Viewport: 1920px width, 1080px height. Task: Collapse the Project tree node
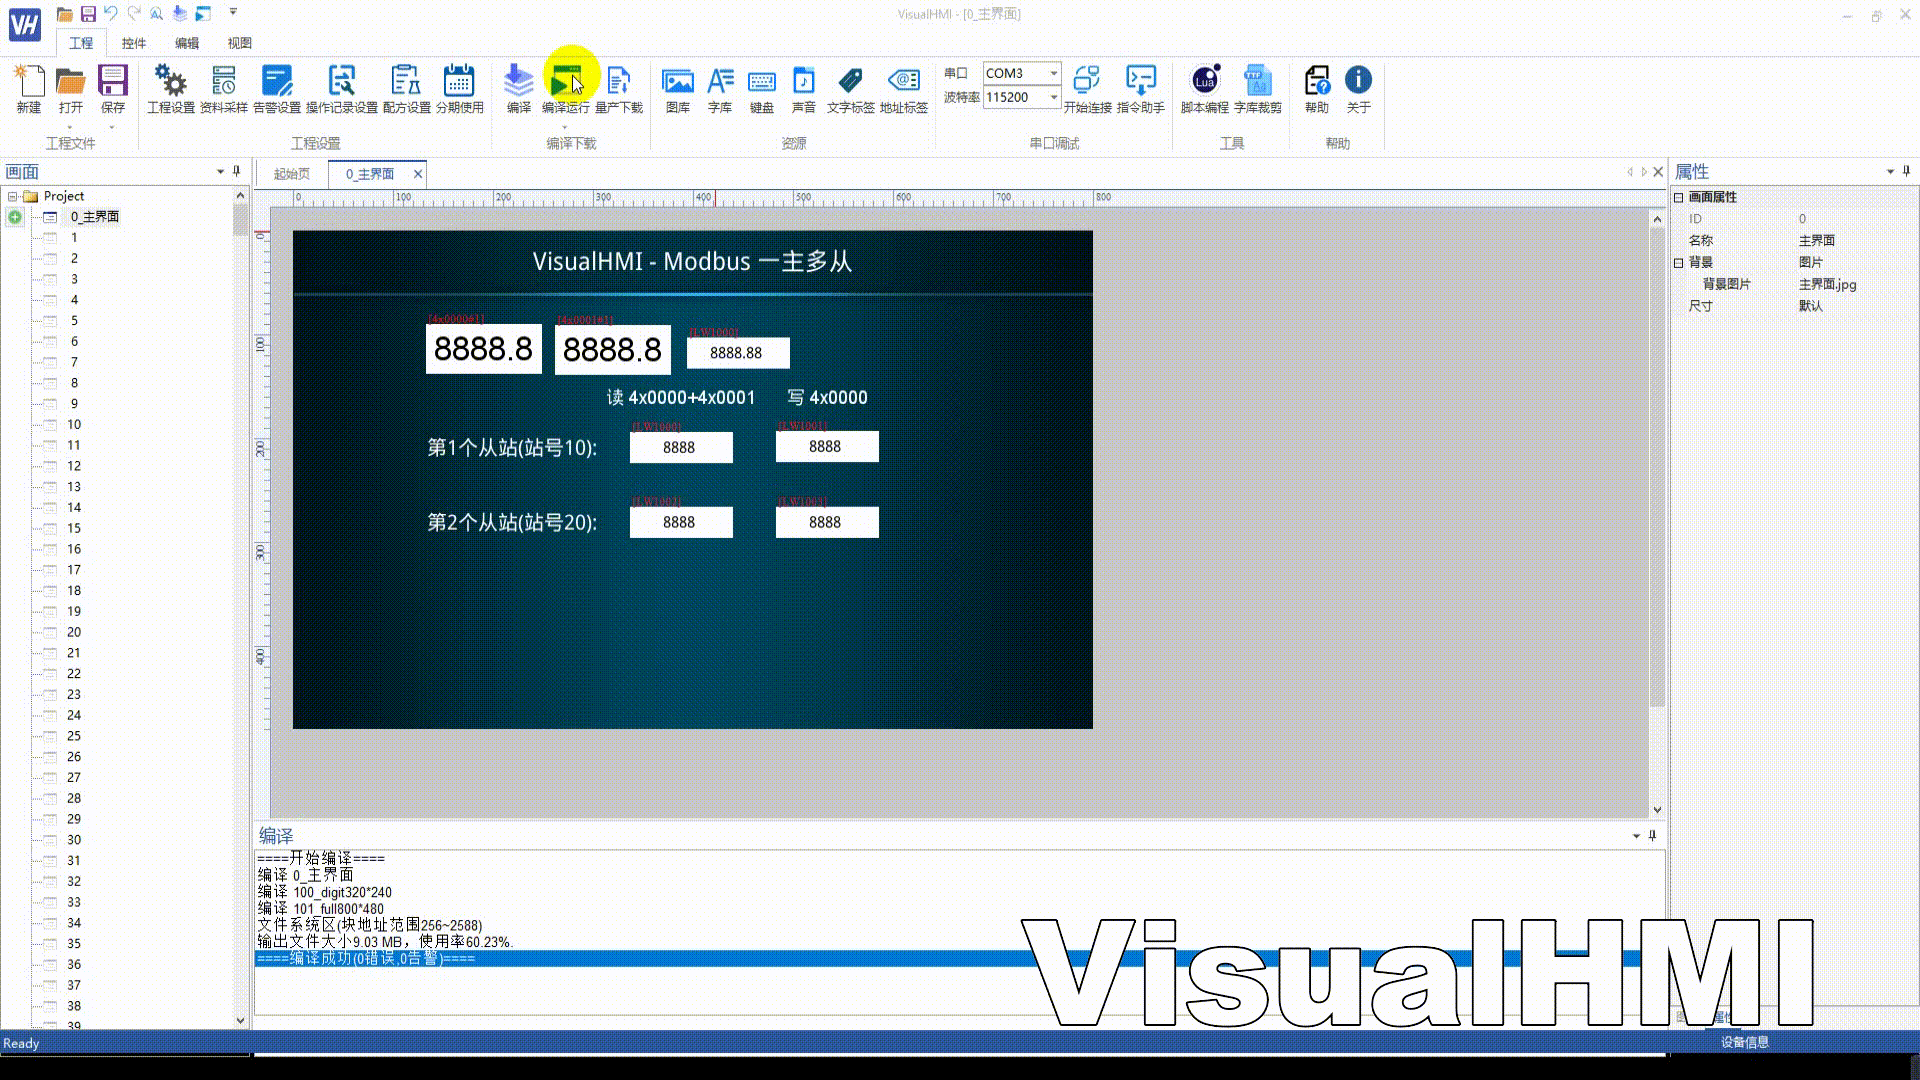click(12, 196)
